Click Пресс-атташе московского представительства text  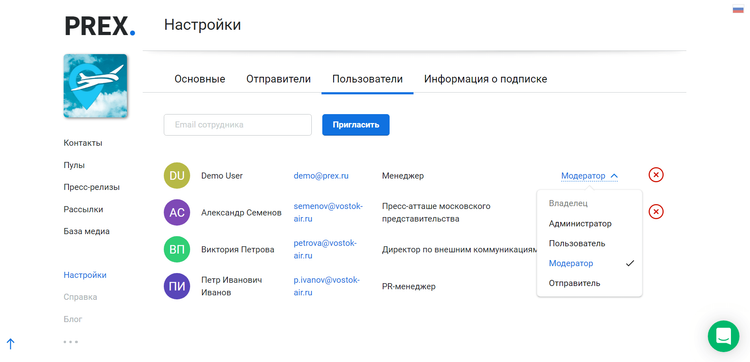[x=436, y=212]
